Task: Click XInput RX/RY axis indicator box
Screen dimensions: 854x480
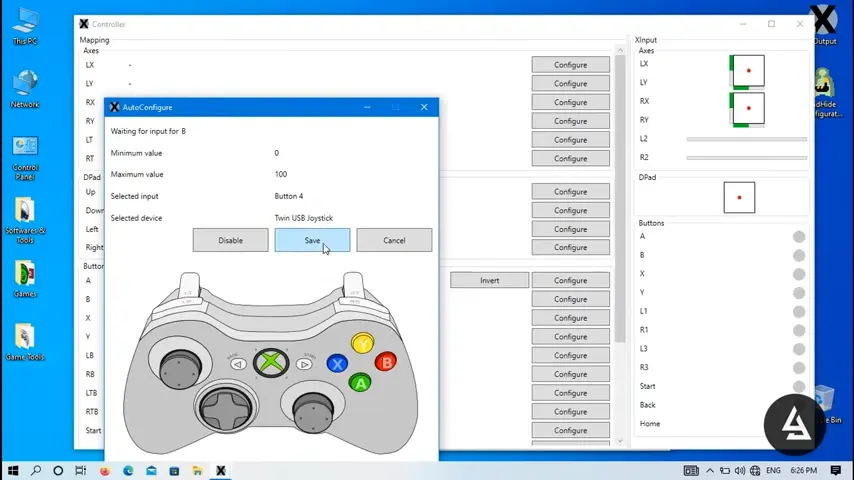Action: tap(747, 109)
